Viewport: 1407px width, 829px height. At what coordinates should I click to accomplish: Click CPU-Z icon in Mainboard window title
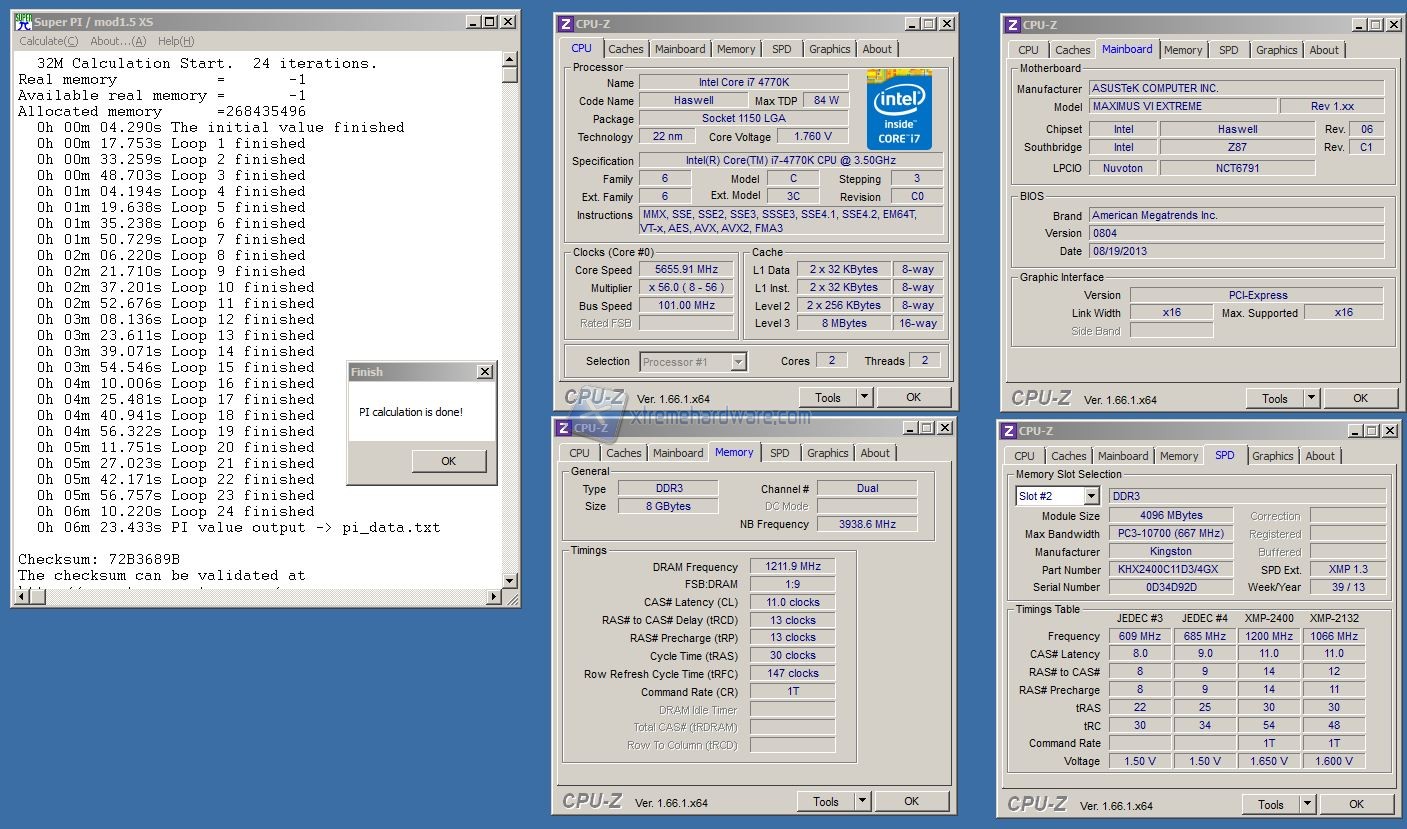click(1012, 25)
